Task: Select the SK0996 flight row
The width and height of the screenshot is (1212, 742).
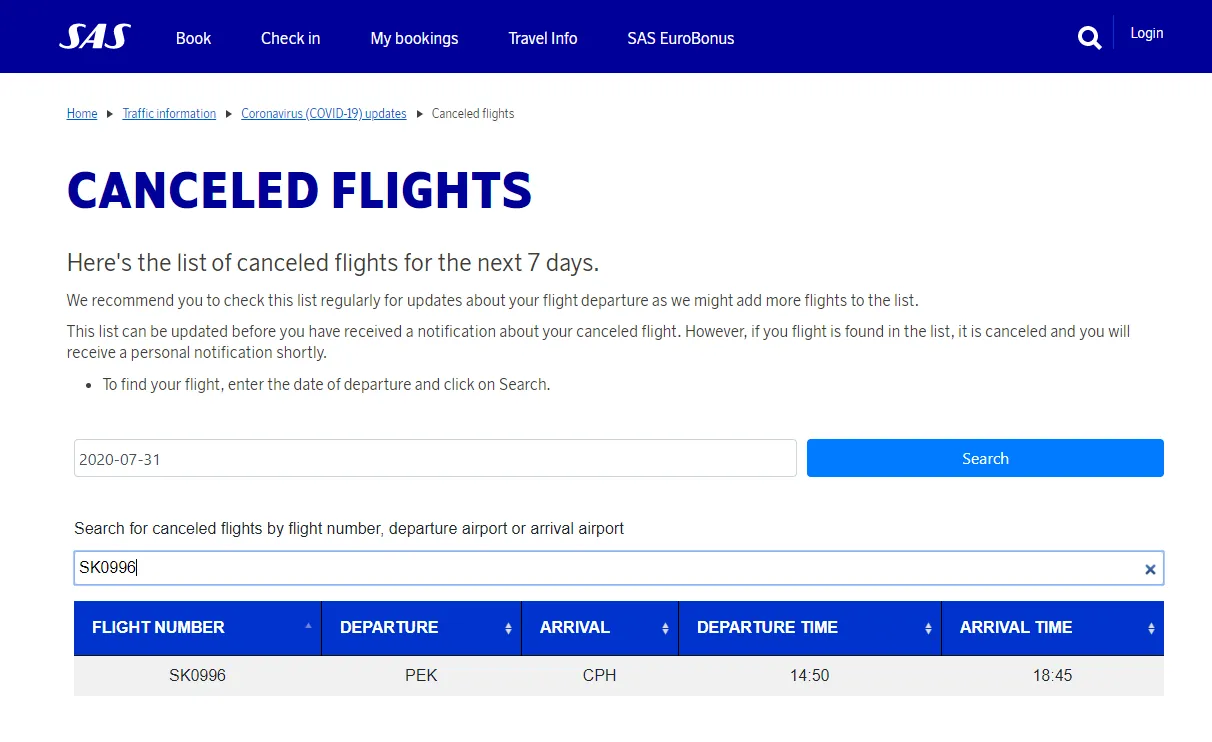Action: tap(618, 676)
